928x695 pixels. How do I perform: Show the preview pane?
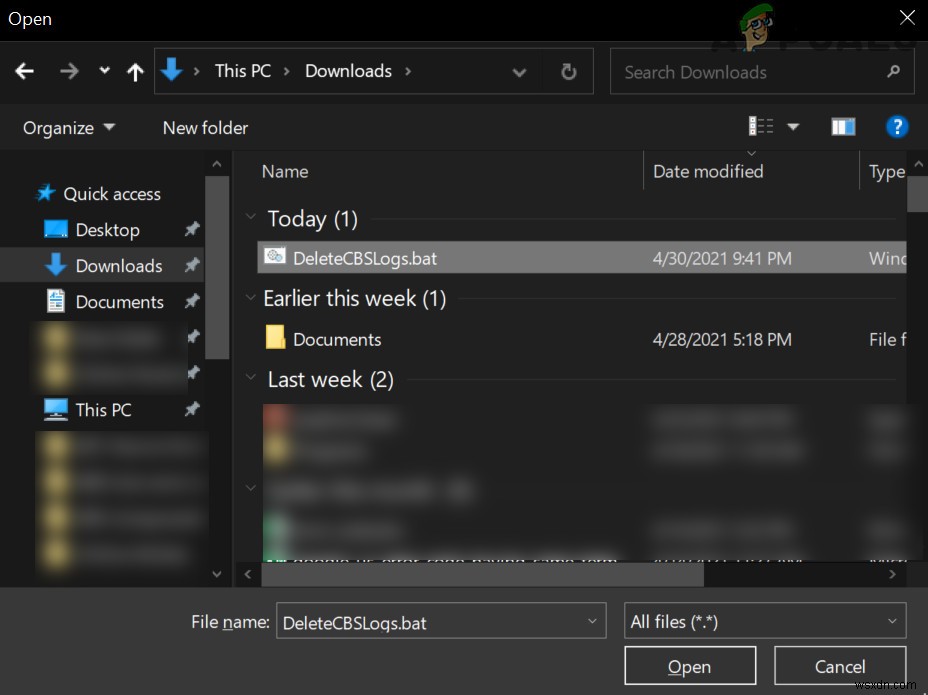(x=843, y=127)
